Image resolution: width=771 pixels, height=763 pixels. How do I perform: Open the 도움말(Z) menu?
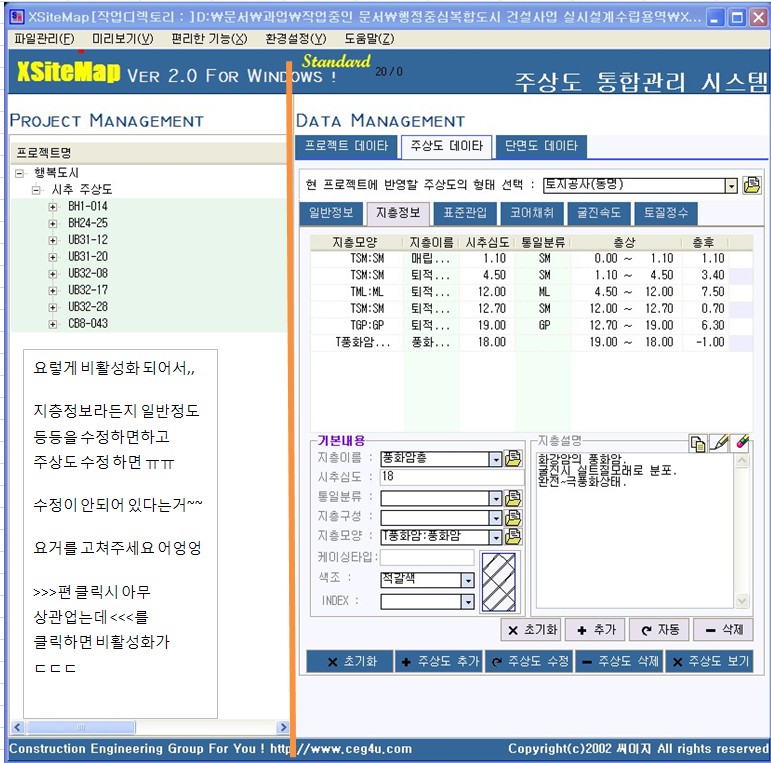[369, 38]
